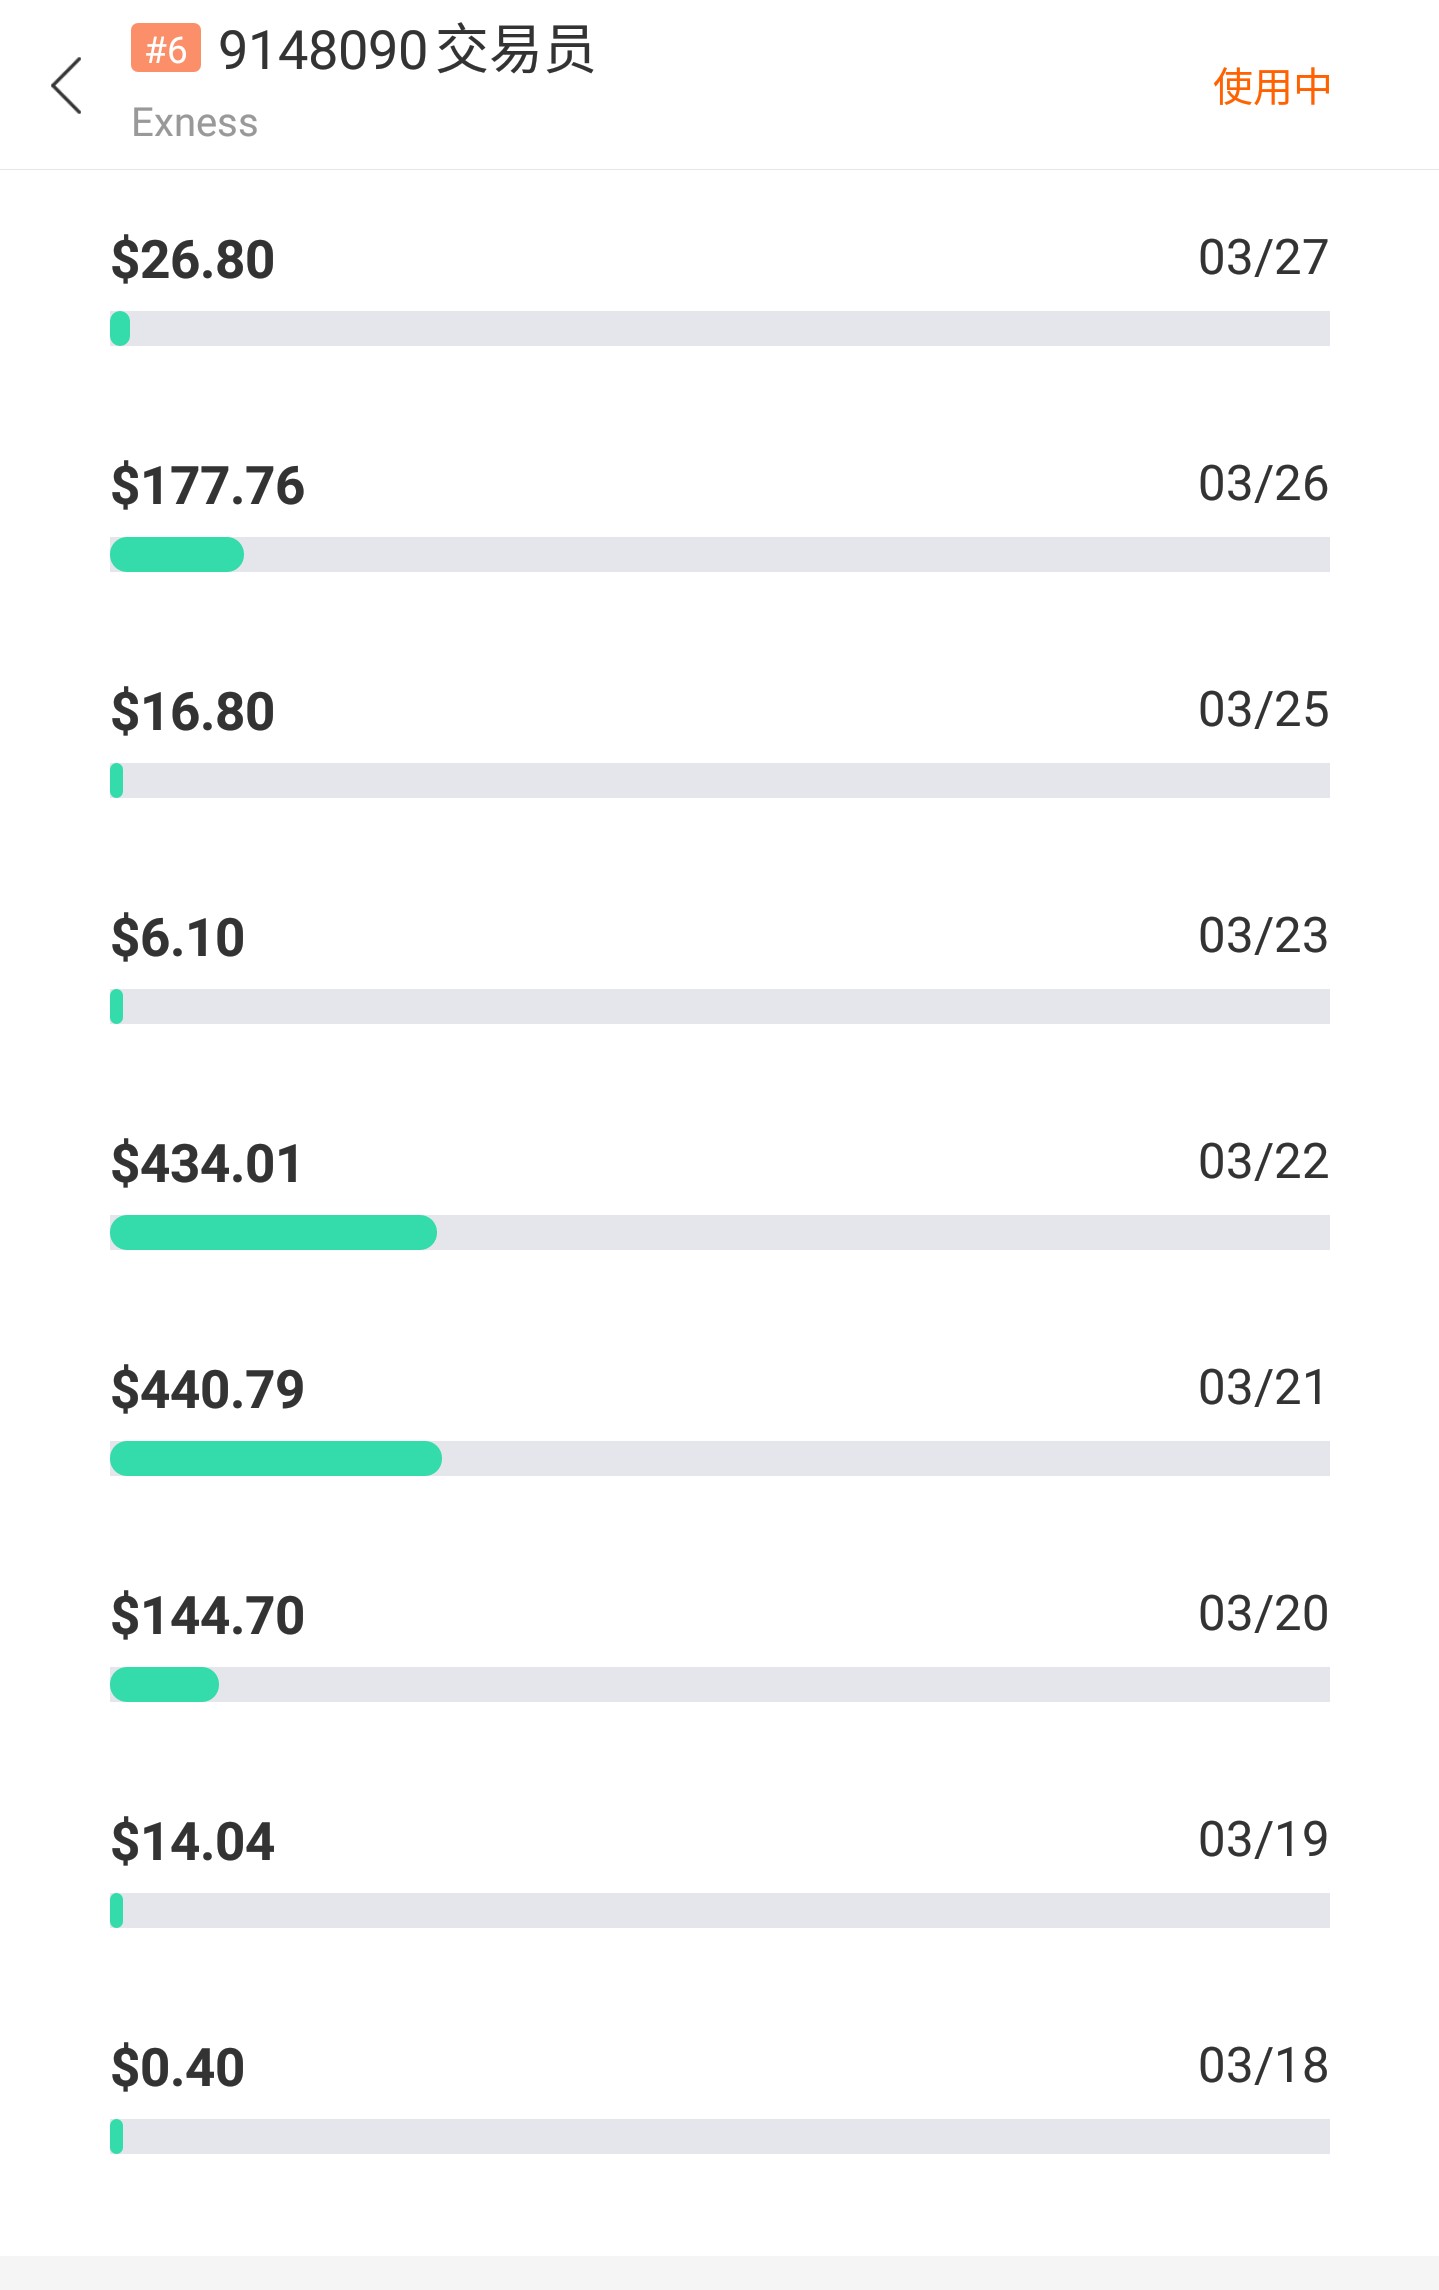
Task: Tap the 03/26 green progress bar
Action: [x=177, y=555]
